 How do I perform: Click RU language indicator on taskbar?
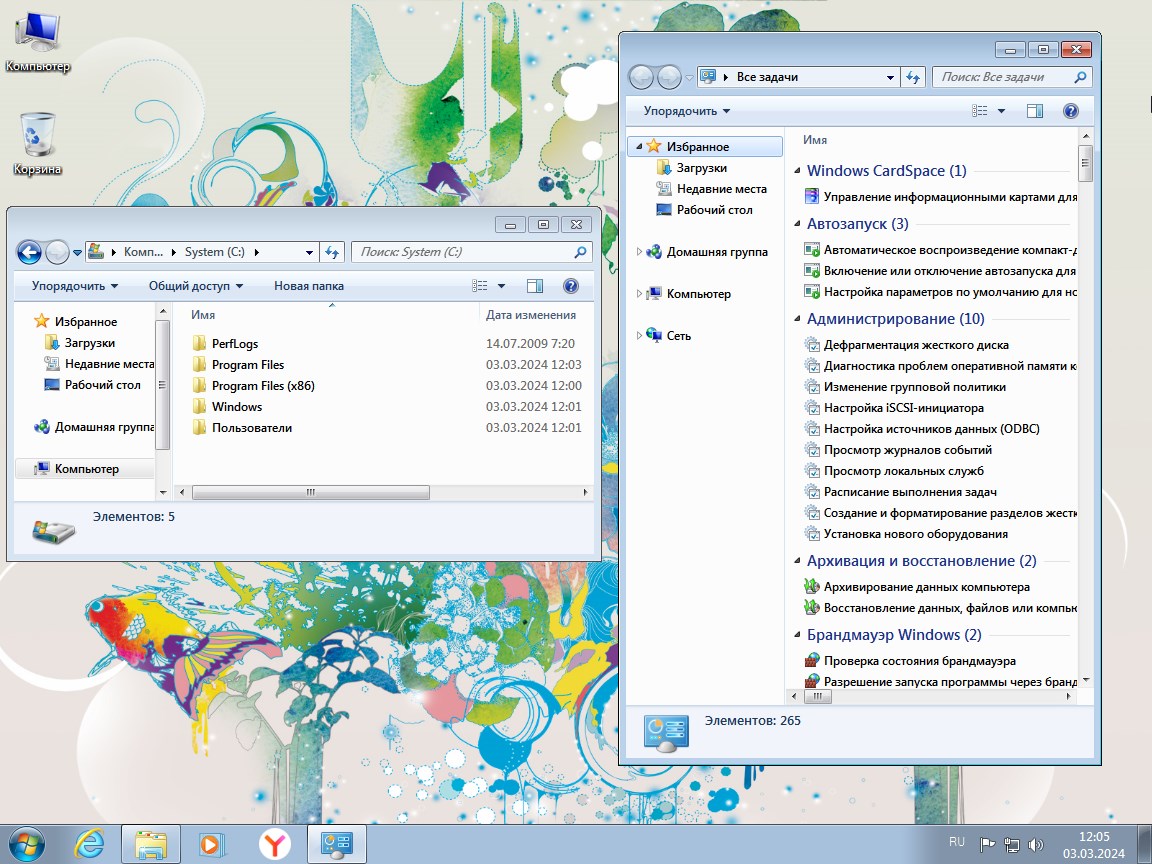pyautogui.click(x=957, y=842)
